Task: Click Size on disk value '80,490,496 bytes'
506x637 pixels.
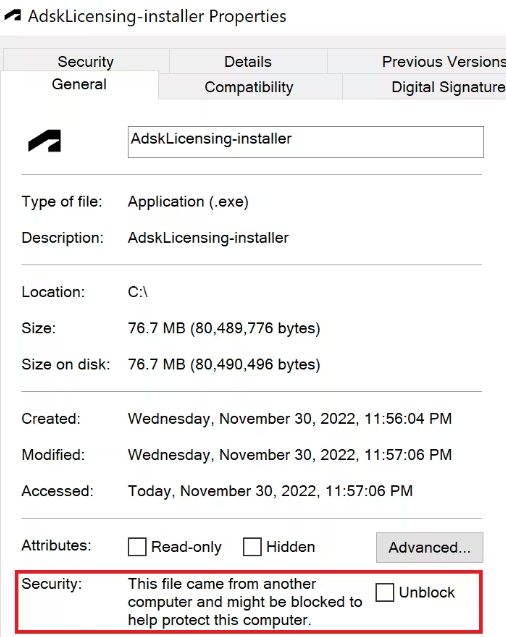Action: tap(224, 364)
